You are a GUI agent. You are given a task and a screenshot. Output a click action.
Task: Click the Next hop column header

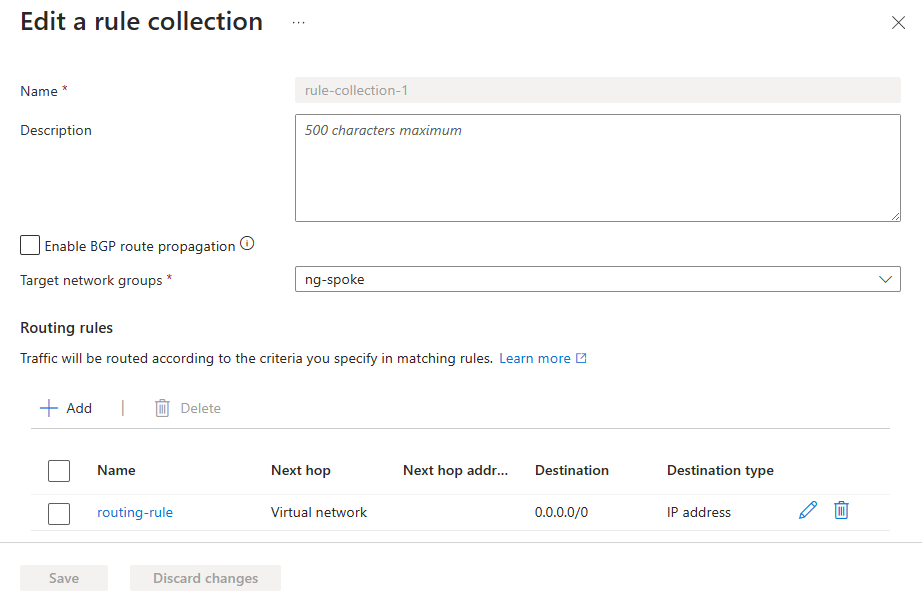click(300, 470)
